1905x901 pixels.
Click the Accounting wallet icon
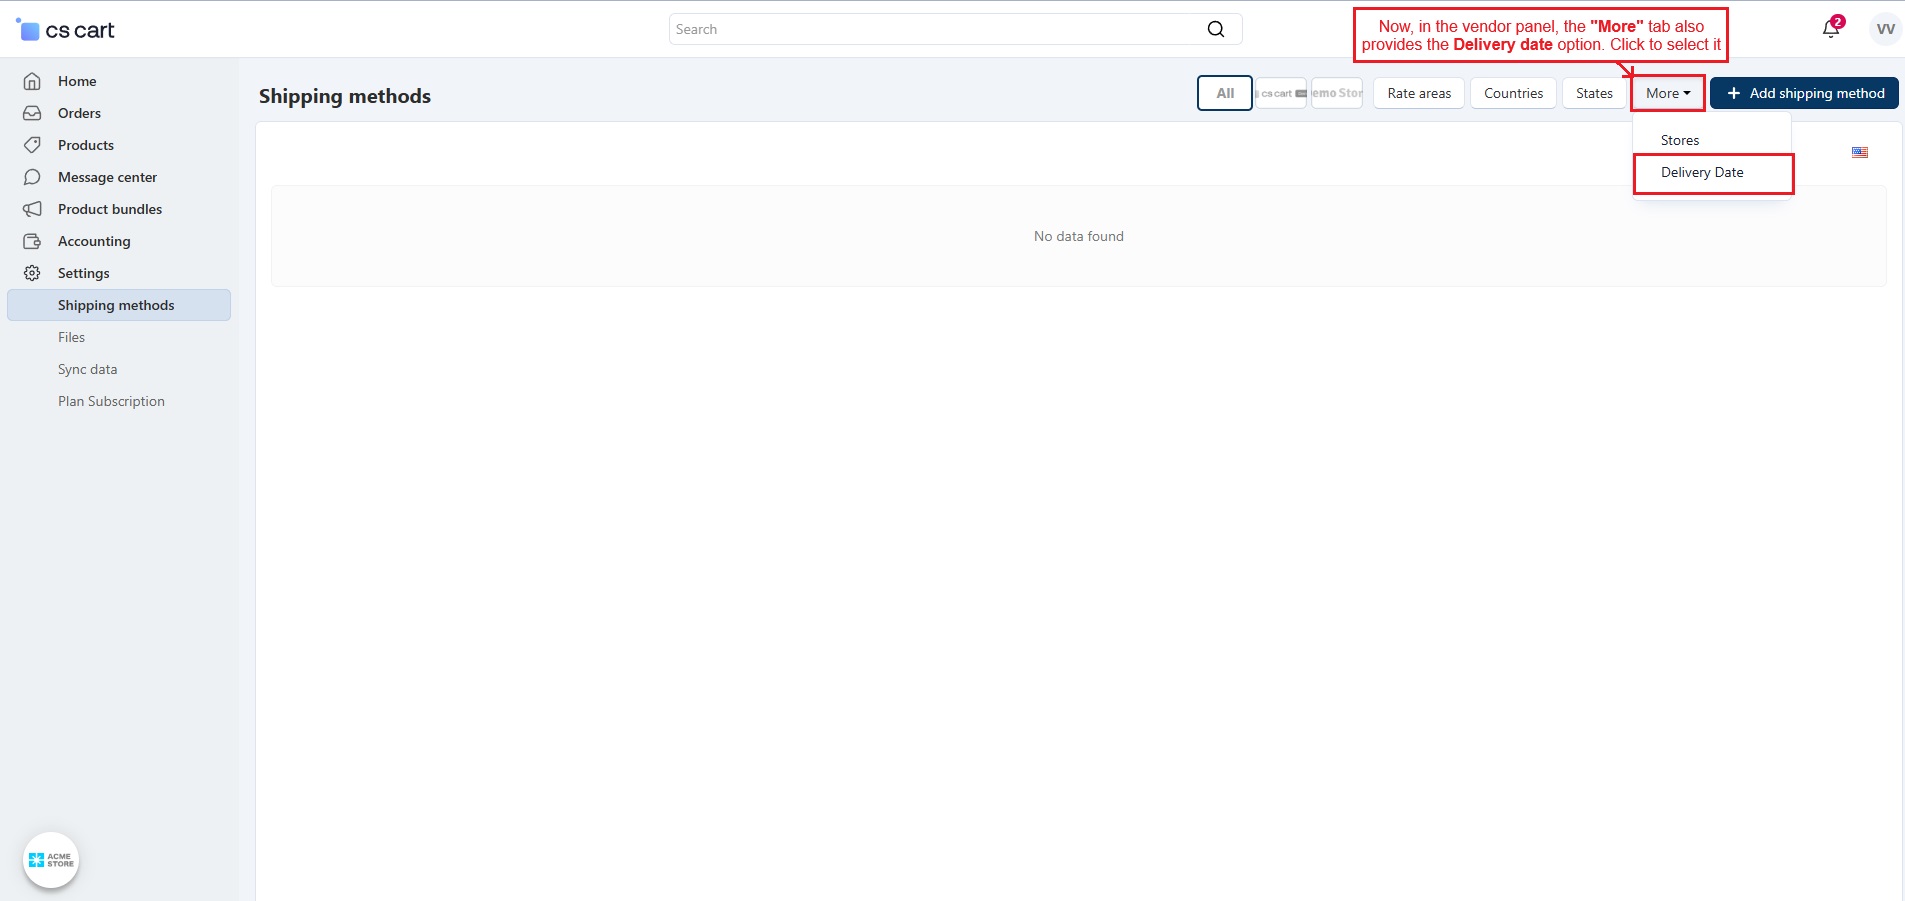[x=32, y=241]
